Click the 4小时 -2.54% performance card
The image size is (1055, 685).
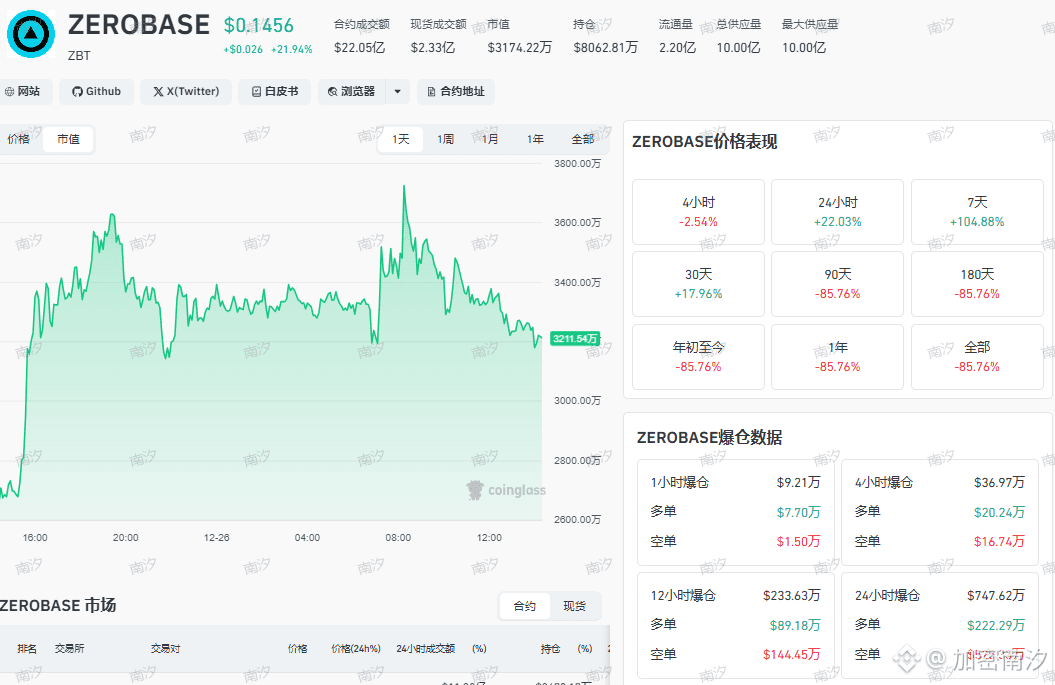point(698,212)
